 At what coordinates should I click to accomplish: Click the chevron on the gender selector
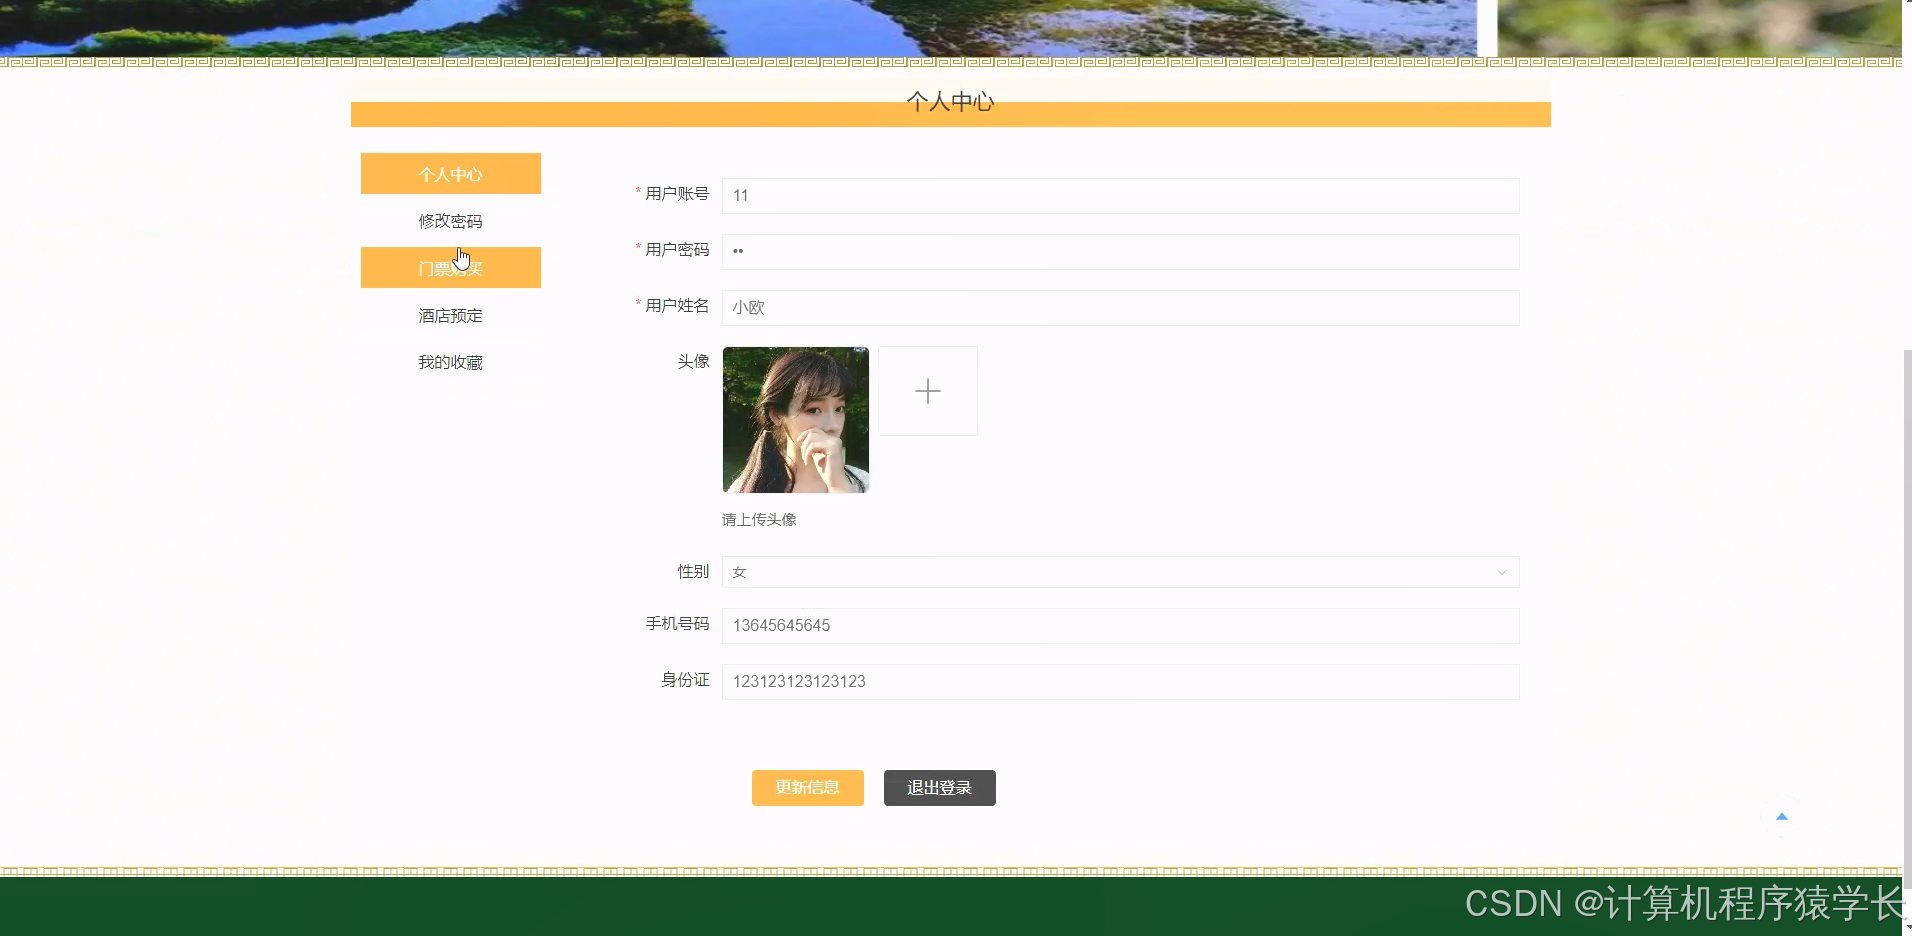point(1502,571)
